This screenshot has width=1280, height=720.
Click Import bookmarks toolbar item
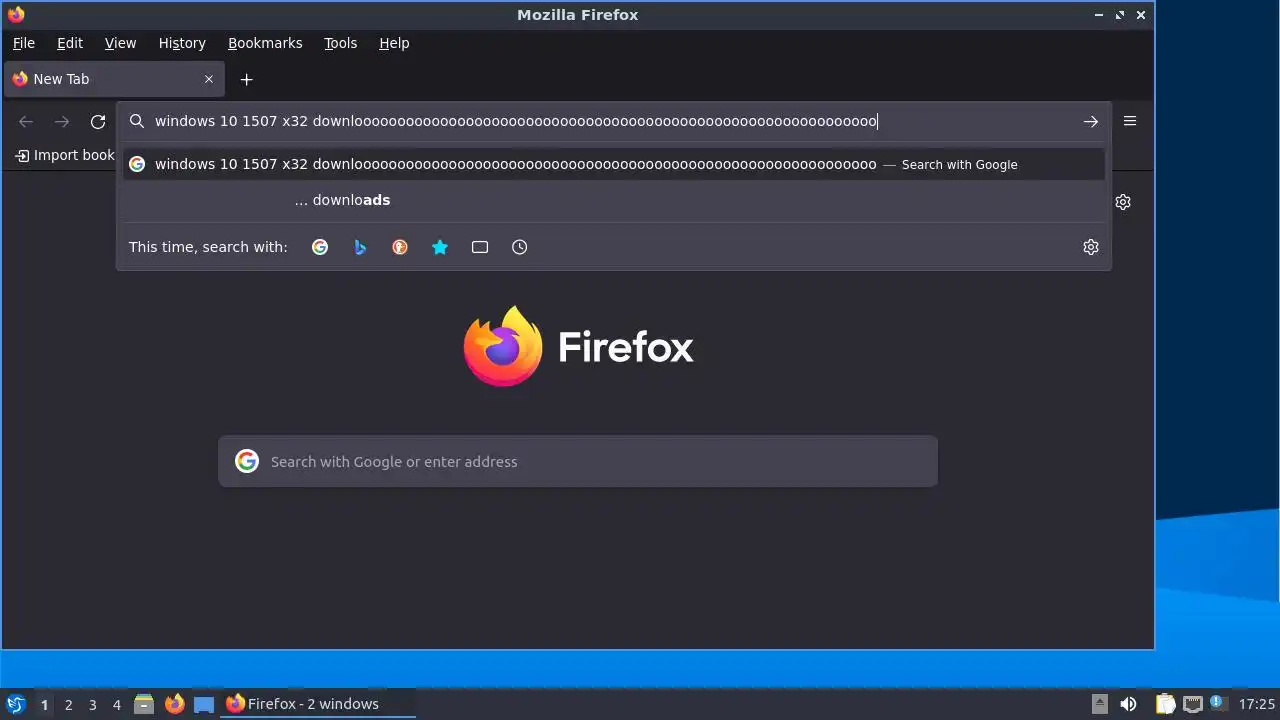pyautogui.click(x=65, y=155)
